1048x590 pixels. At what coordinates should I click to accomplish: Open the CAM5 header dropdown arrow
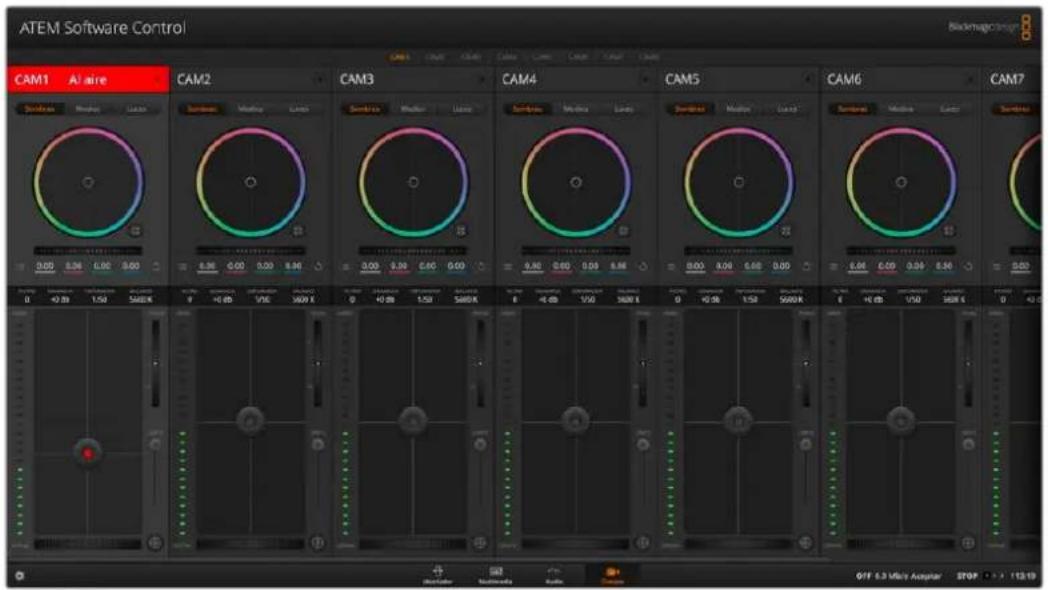tap(808, 80)
